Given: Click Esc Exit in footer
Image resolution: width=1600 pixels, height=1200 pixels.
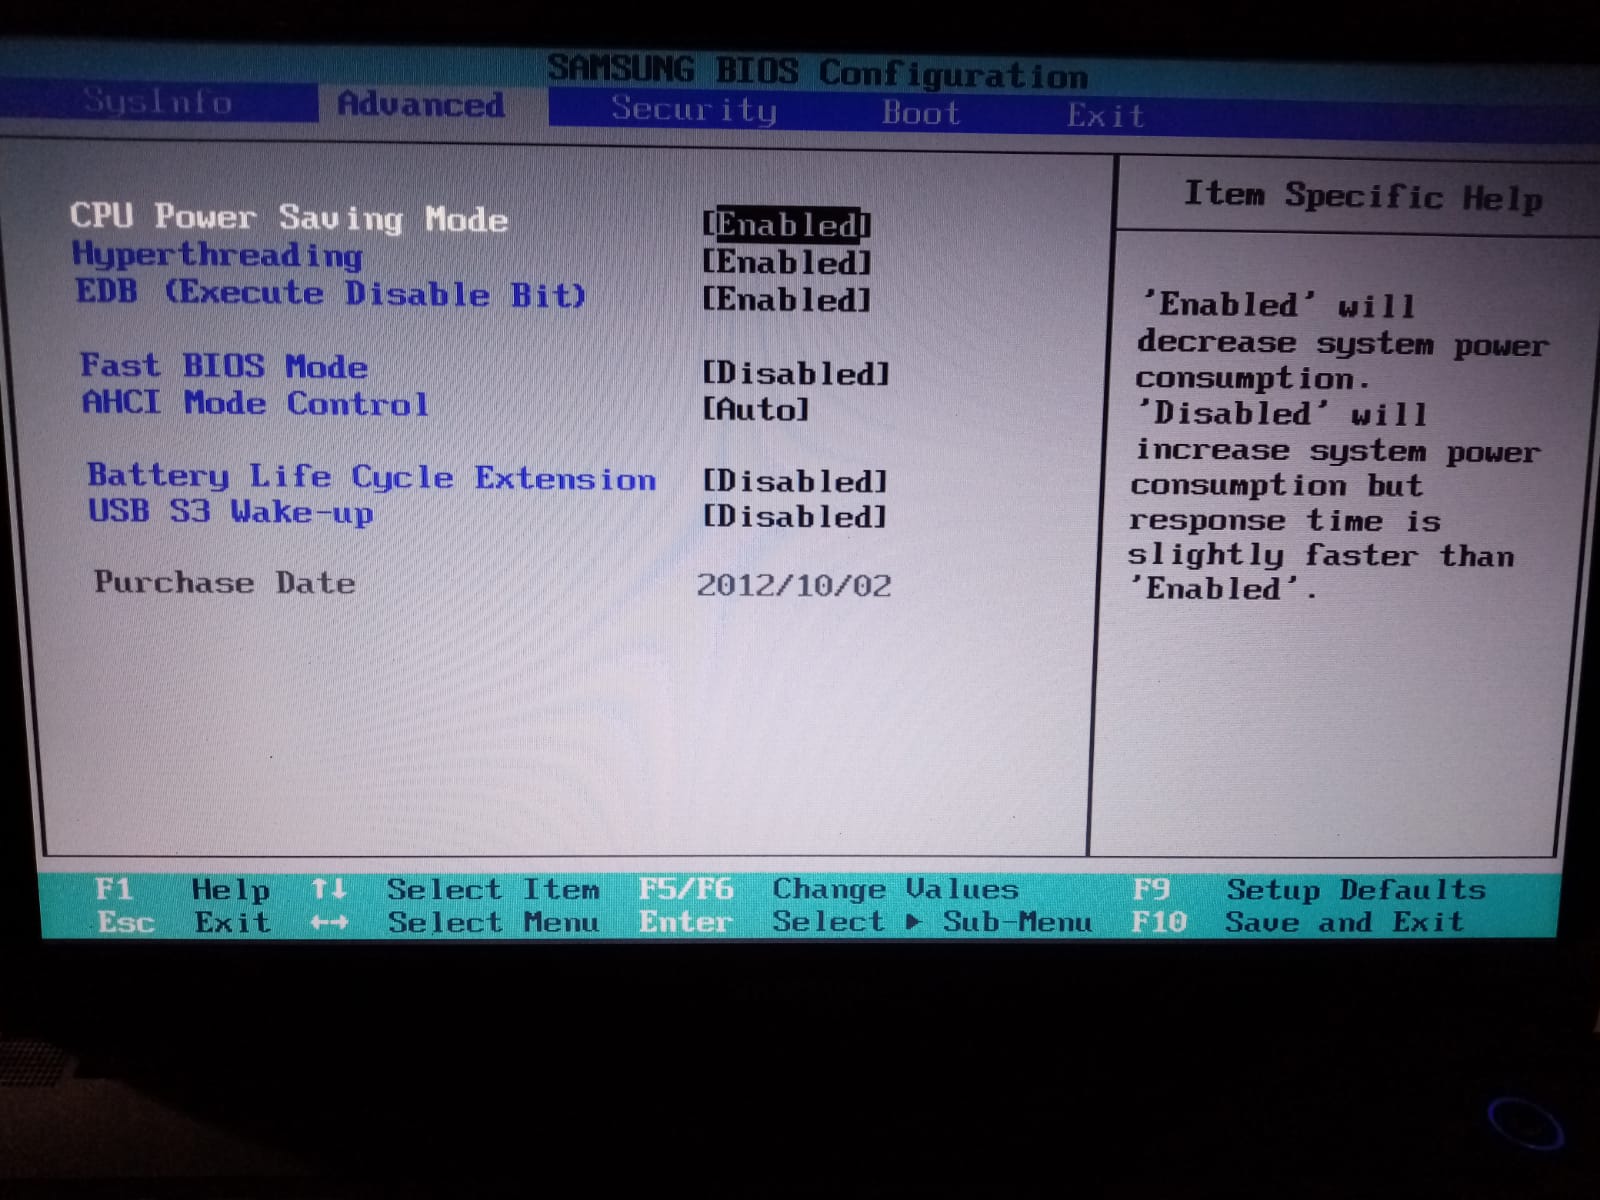Looking at the screenshot, I should [x=183, y=921].
